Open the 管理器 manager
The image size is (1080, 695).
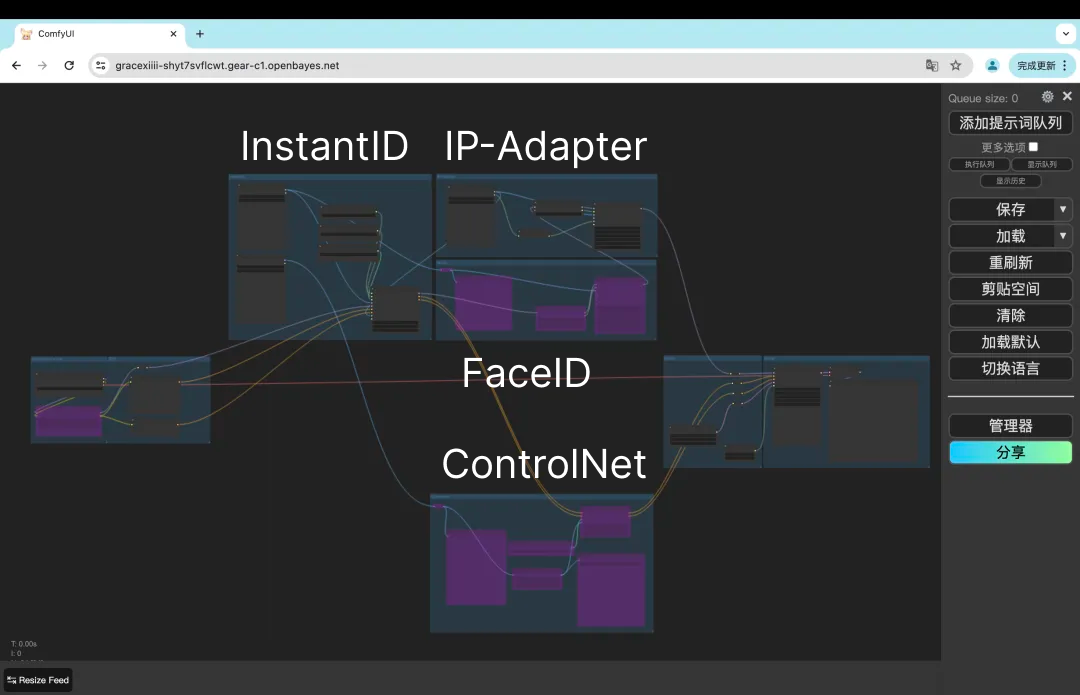1010,426
